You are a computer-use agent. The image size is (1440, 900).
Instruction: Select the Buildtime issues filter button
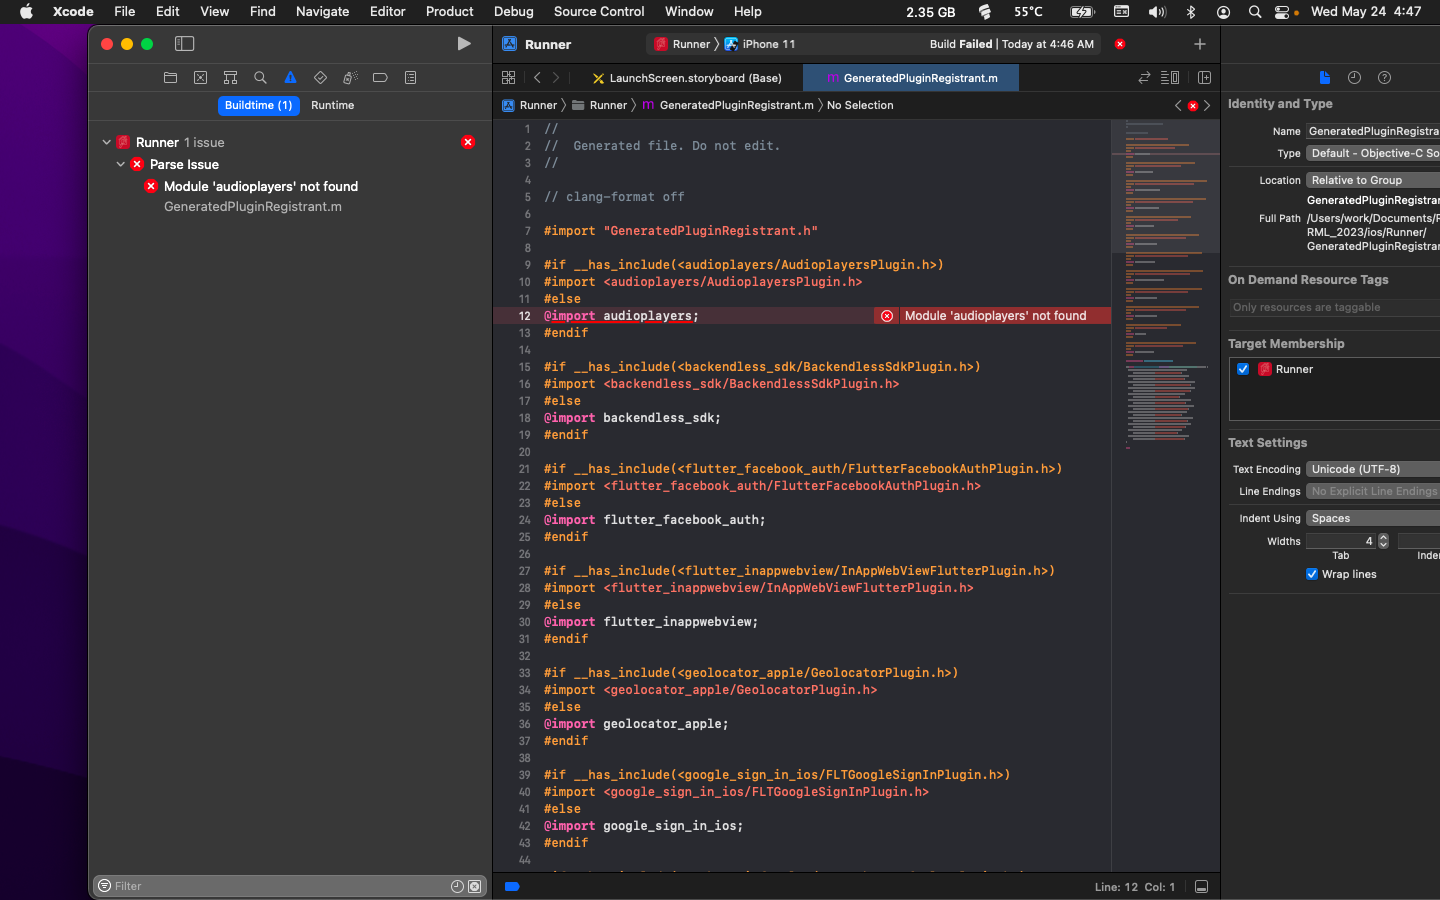click(x=258, y=106)
